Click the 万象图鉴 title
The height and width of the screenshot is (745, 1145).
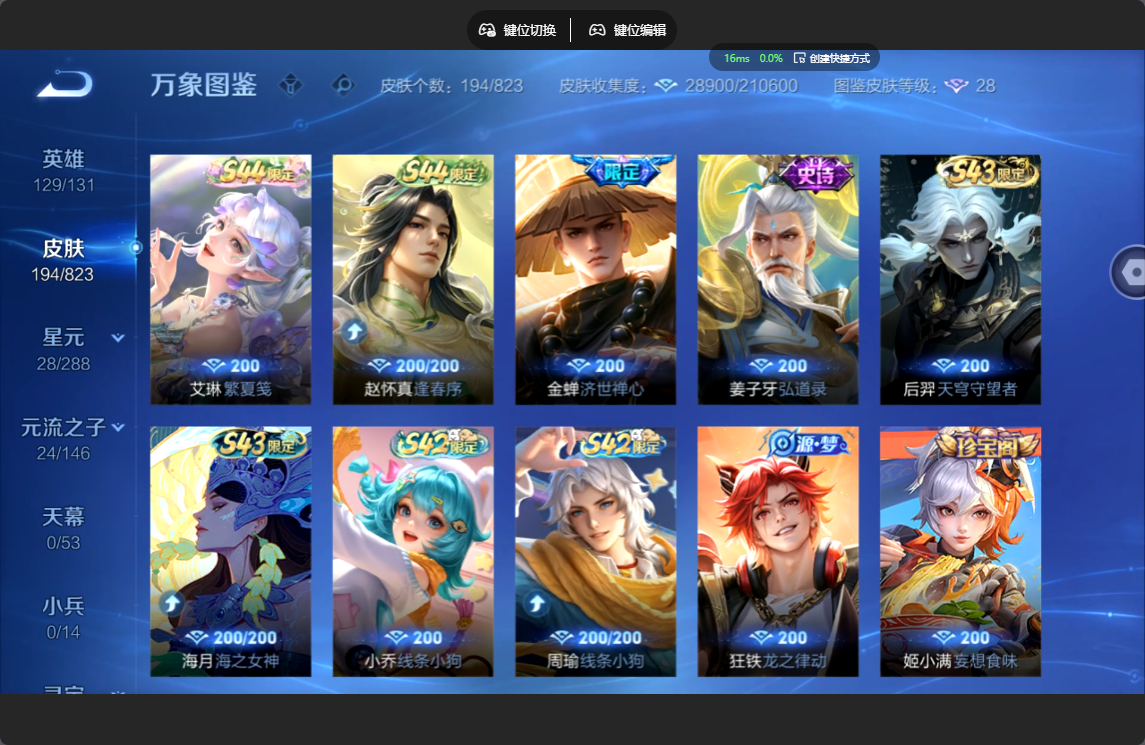click(x=204, y=85)
